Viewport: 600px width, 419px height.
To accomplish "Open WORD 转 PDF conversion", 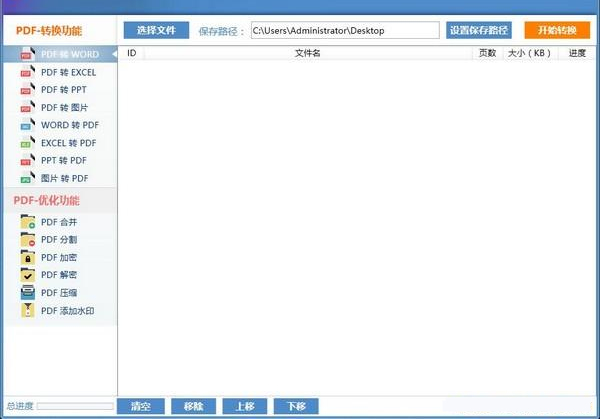I will pos(60,125).
